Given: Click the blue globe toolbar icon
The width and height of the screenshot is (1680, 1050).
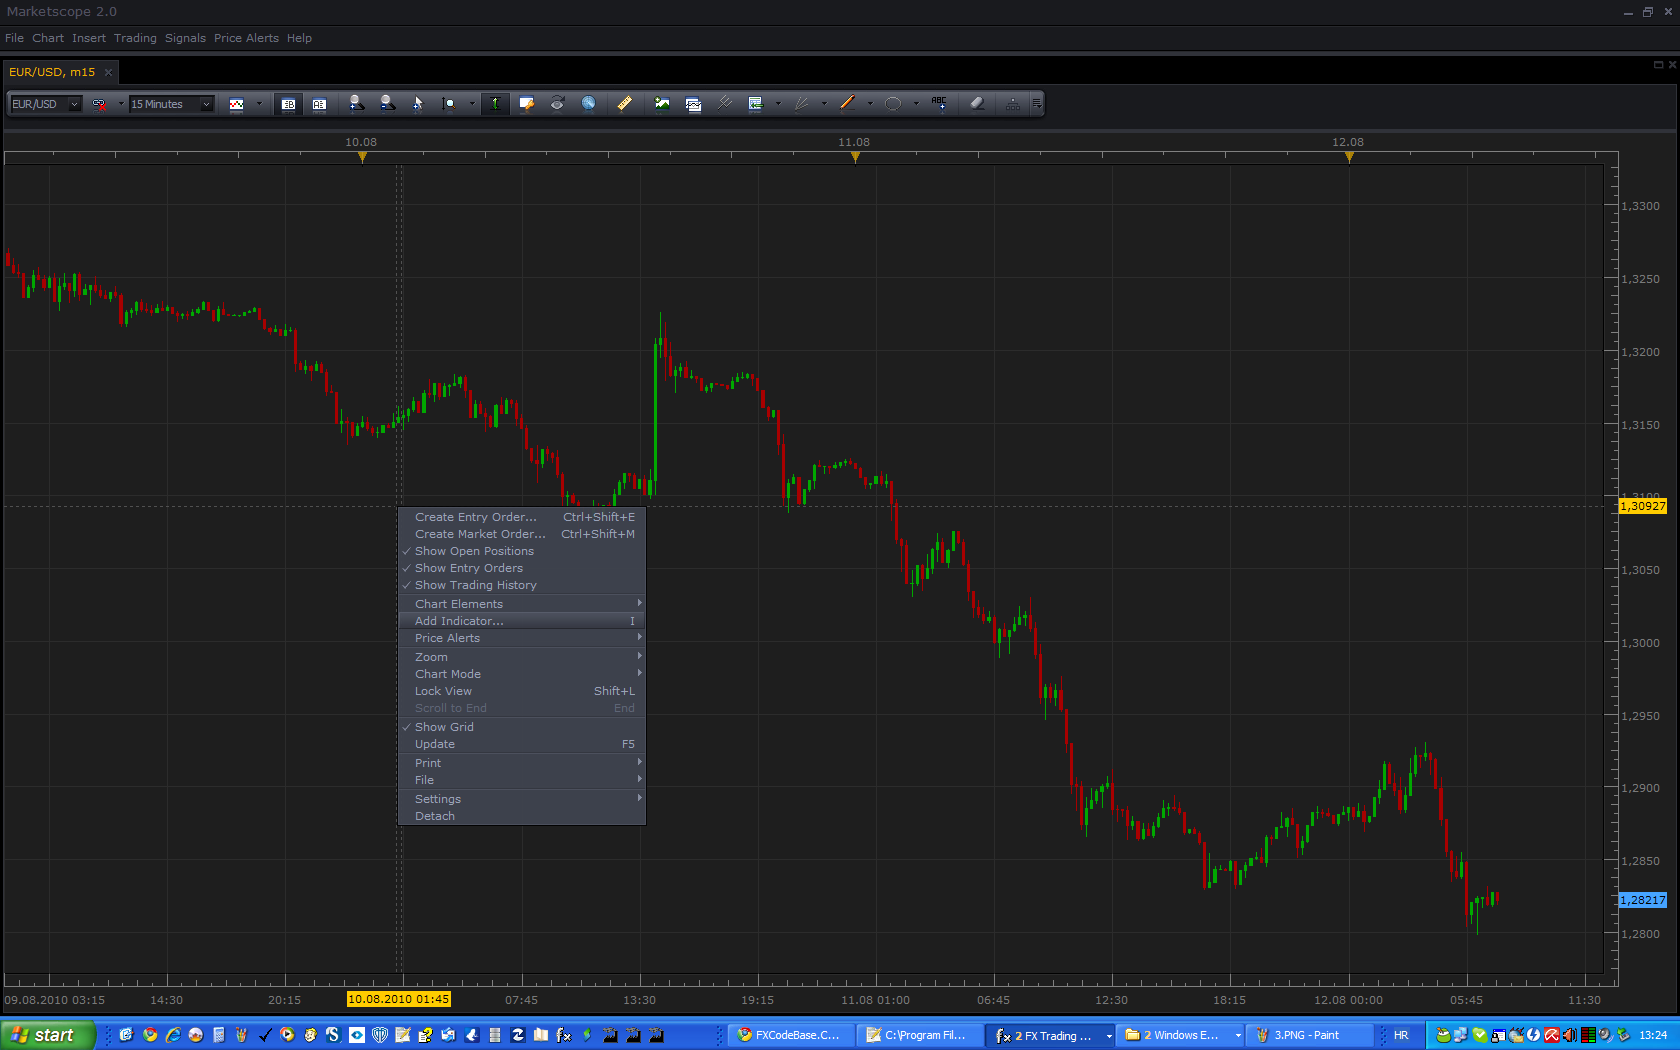Looking at the screenshot, I should pos(588,103).
